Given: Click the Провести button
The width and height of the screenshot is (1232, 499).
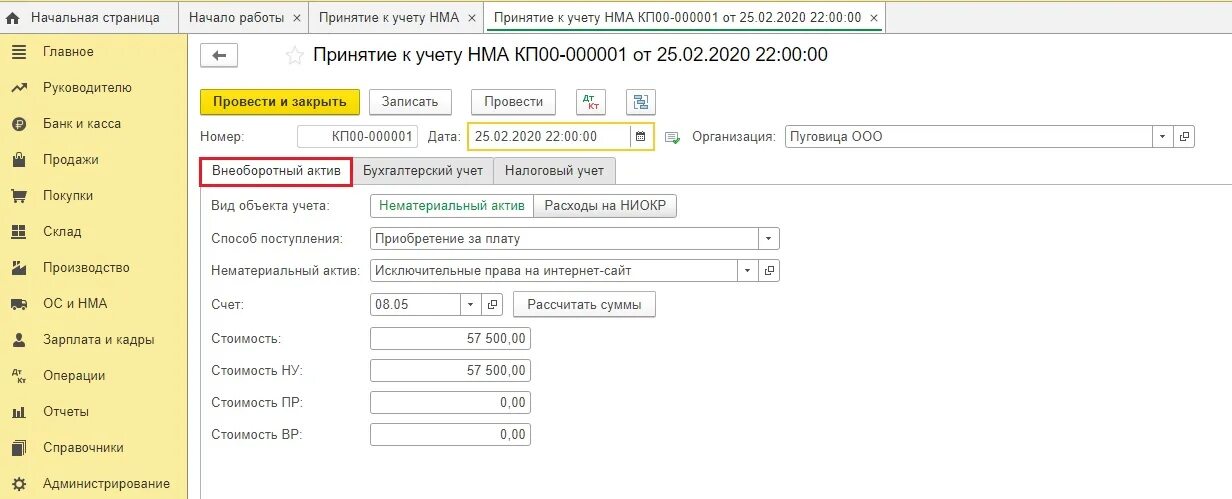Looking at the screenshot, I should click(513, 102).
